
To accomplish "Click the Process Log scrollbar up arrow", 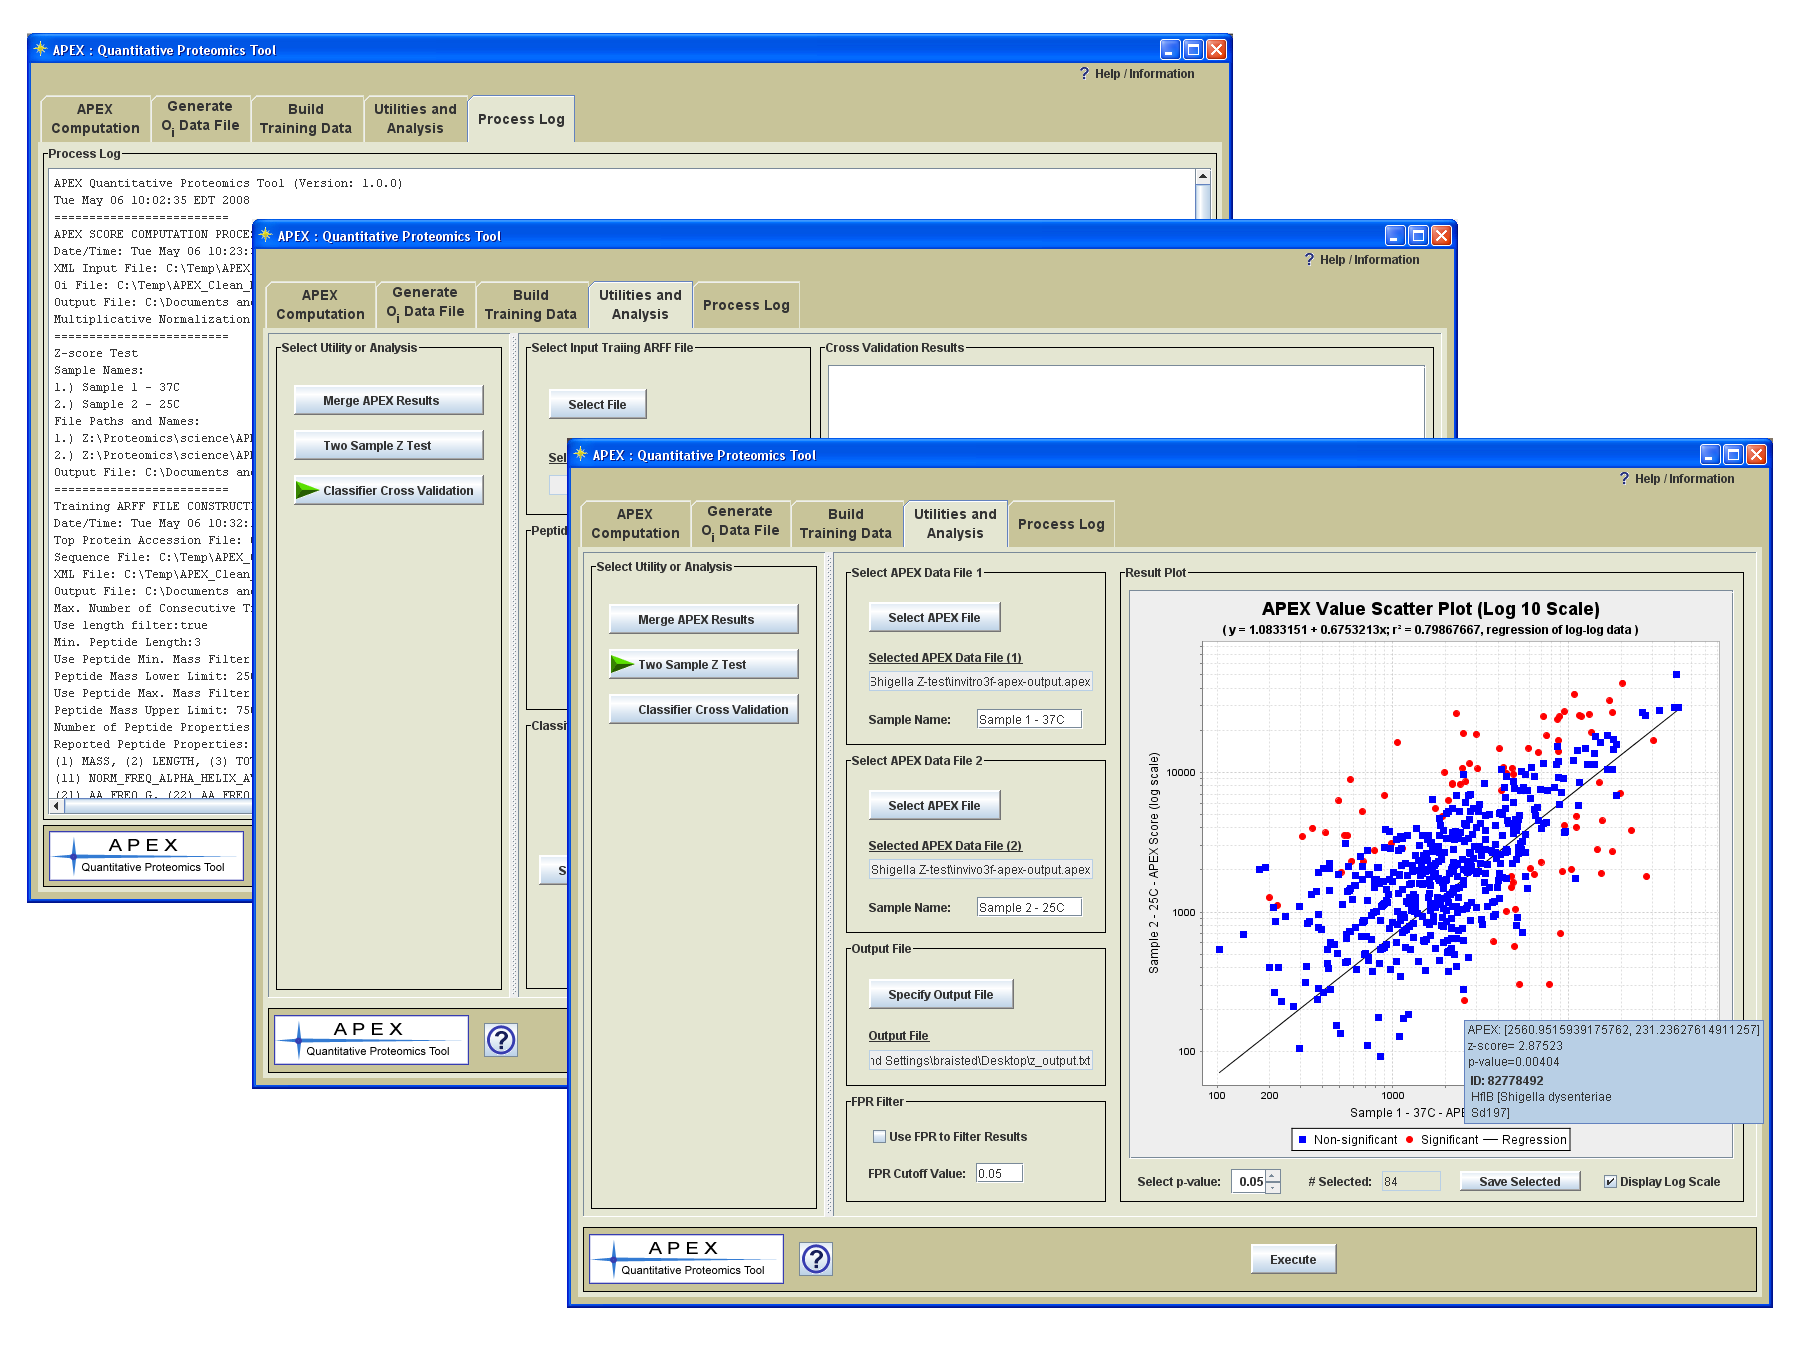I will pos(1203,177).
